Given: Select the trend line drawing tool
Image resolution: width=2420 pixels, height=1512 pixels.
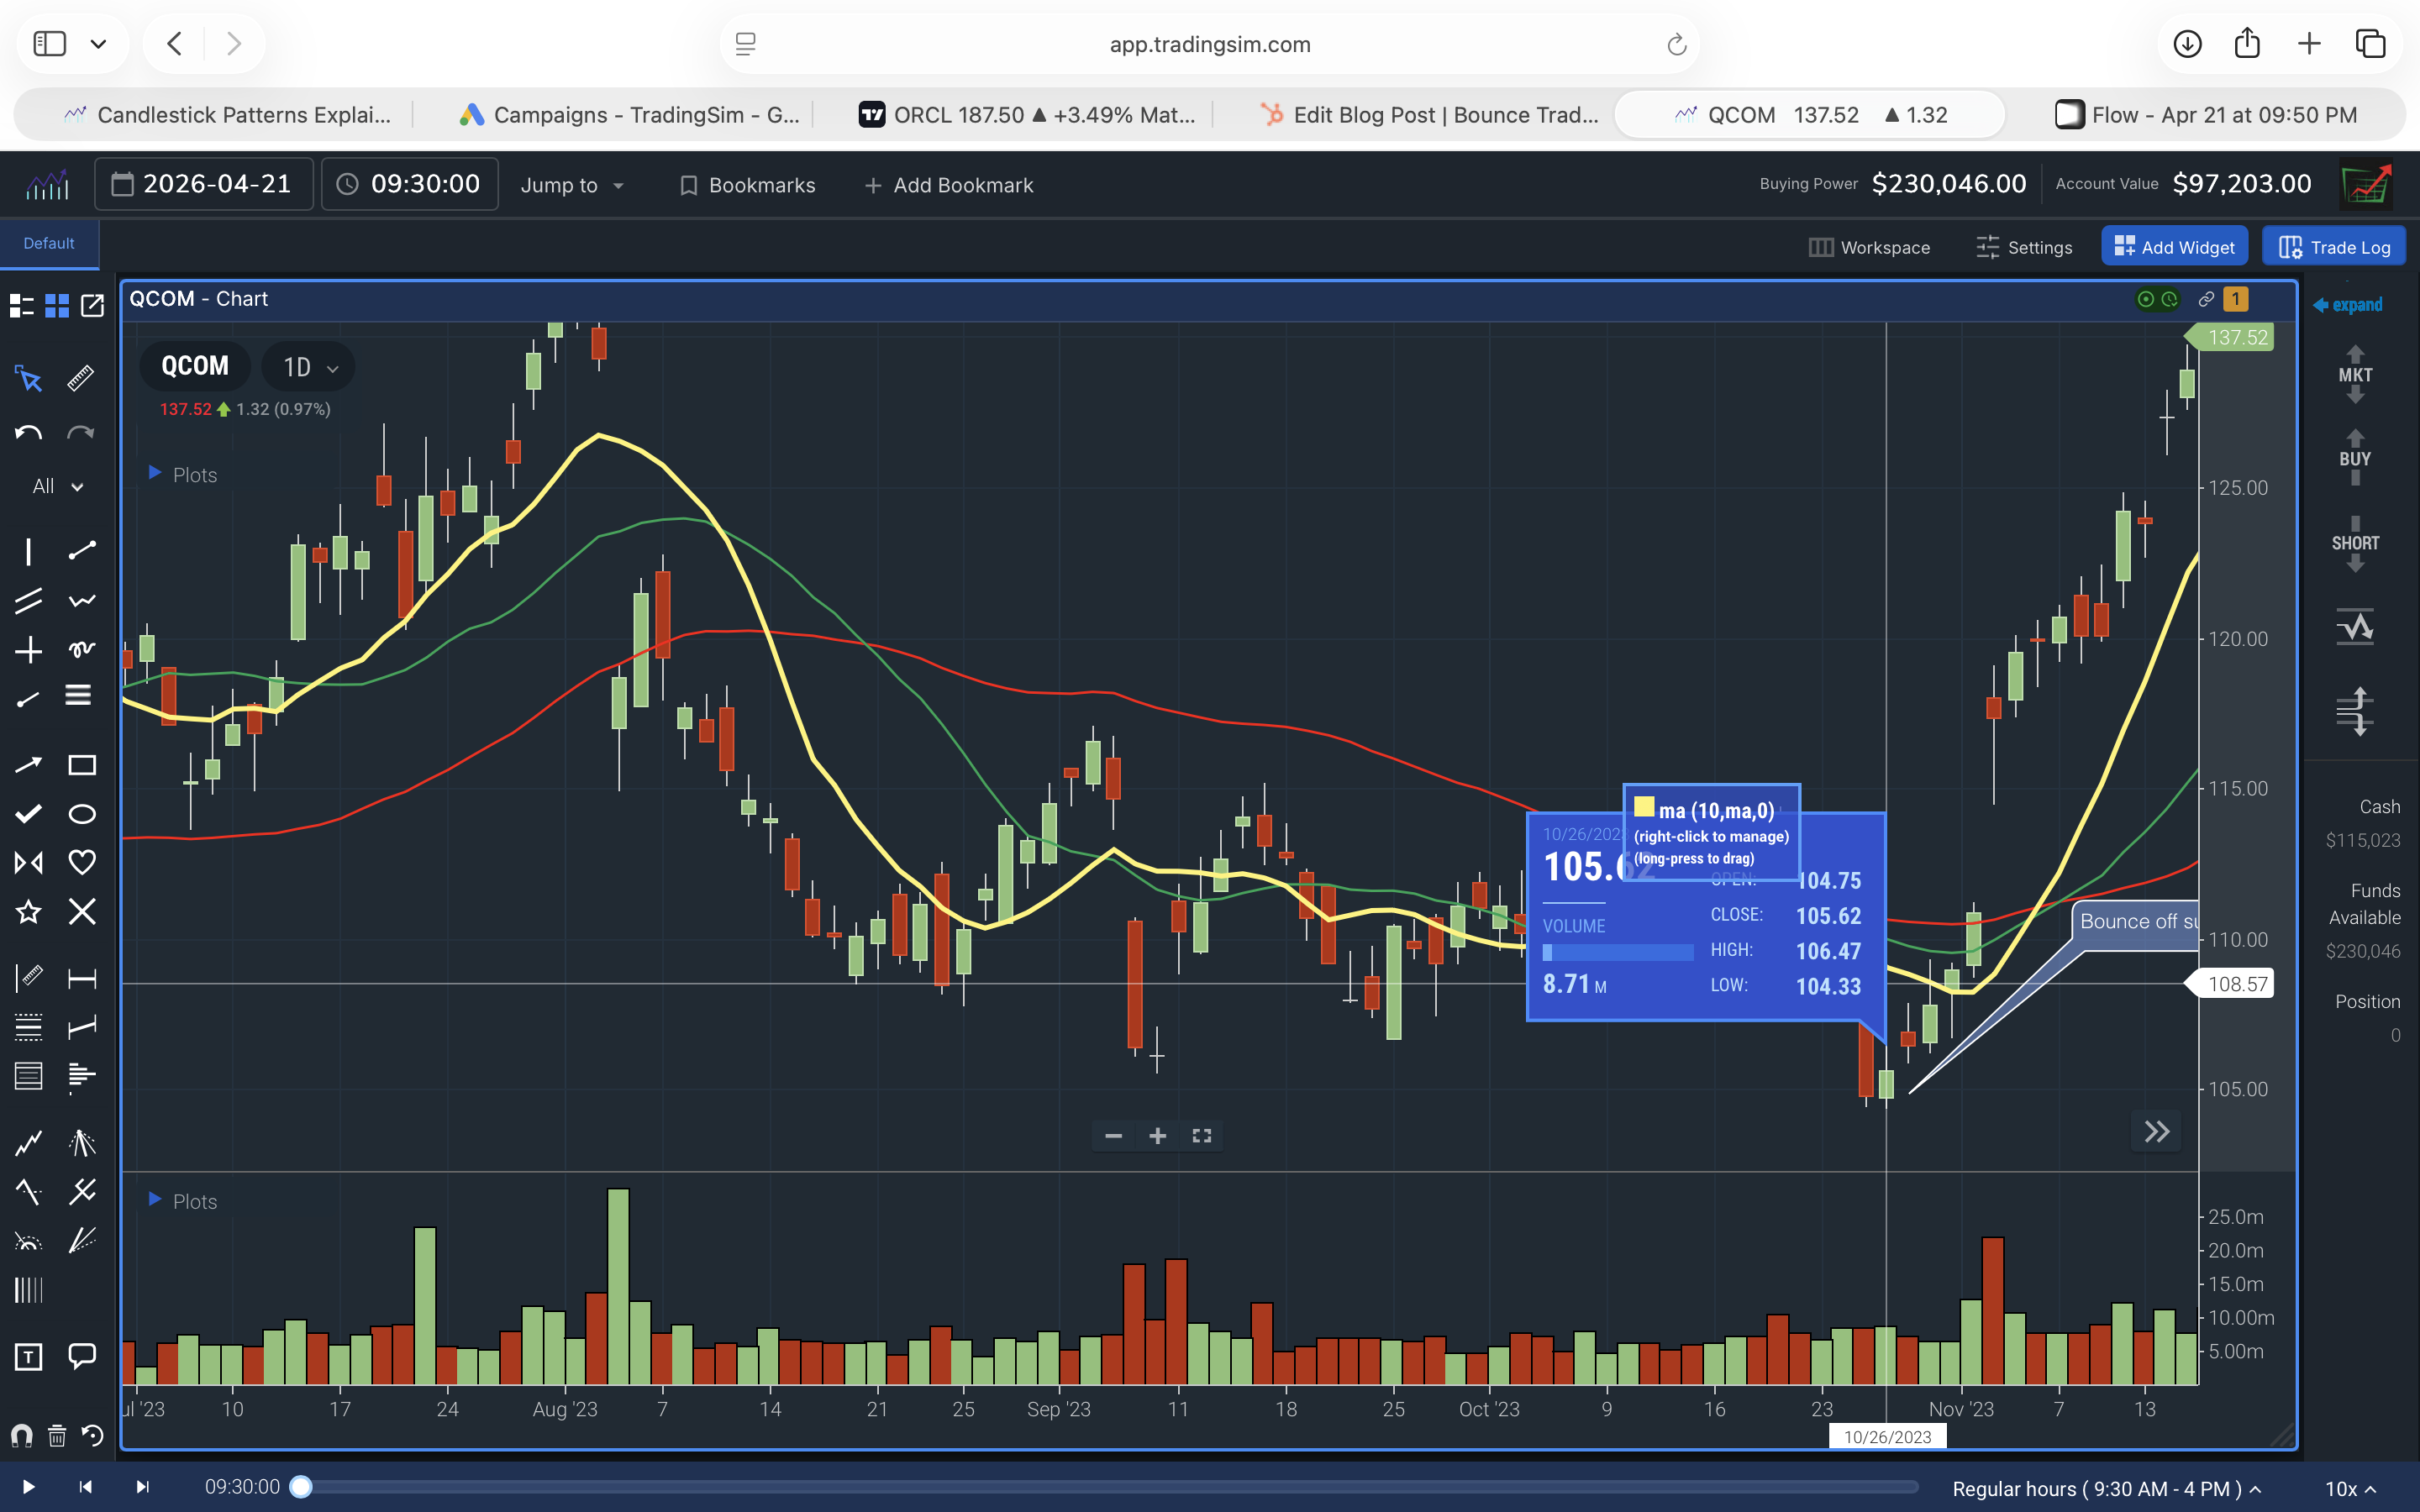Looking at the screenshot, I should 82,551.
